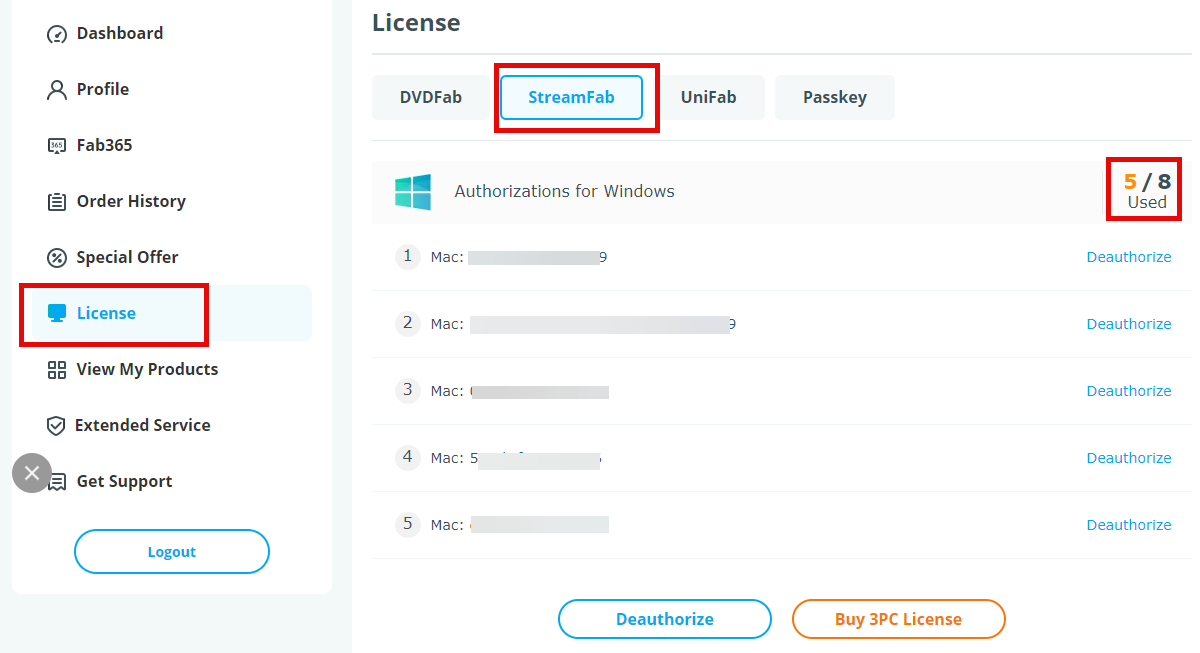Select row number badge 4

click(x=407, y=457)
